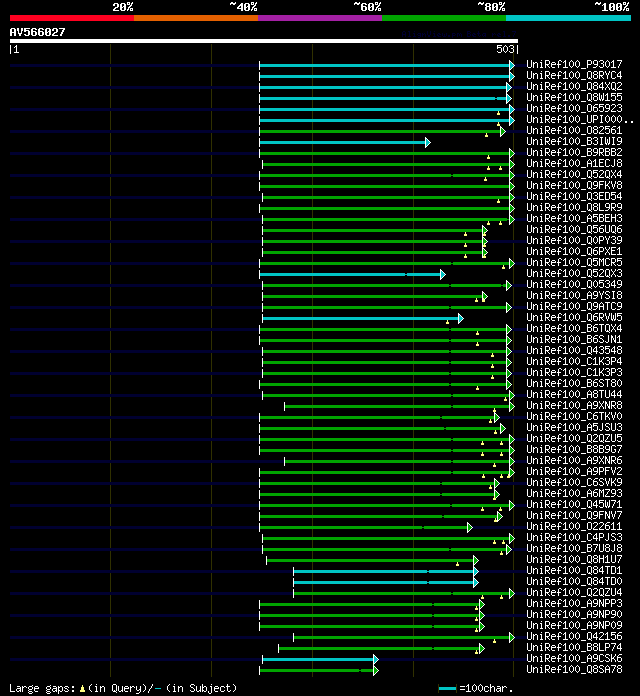The width and height of the screenshot is (640, 696).
Task: Select the UniRef100_A9NP09 label
Action: coord(574,626)
